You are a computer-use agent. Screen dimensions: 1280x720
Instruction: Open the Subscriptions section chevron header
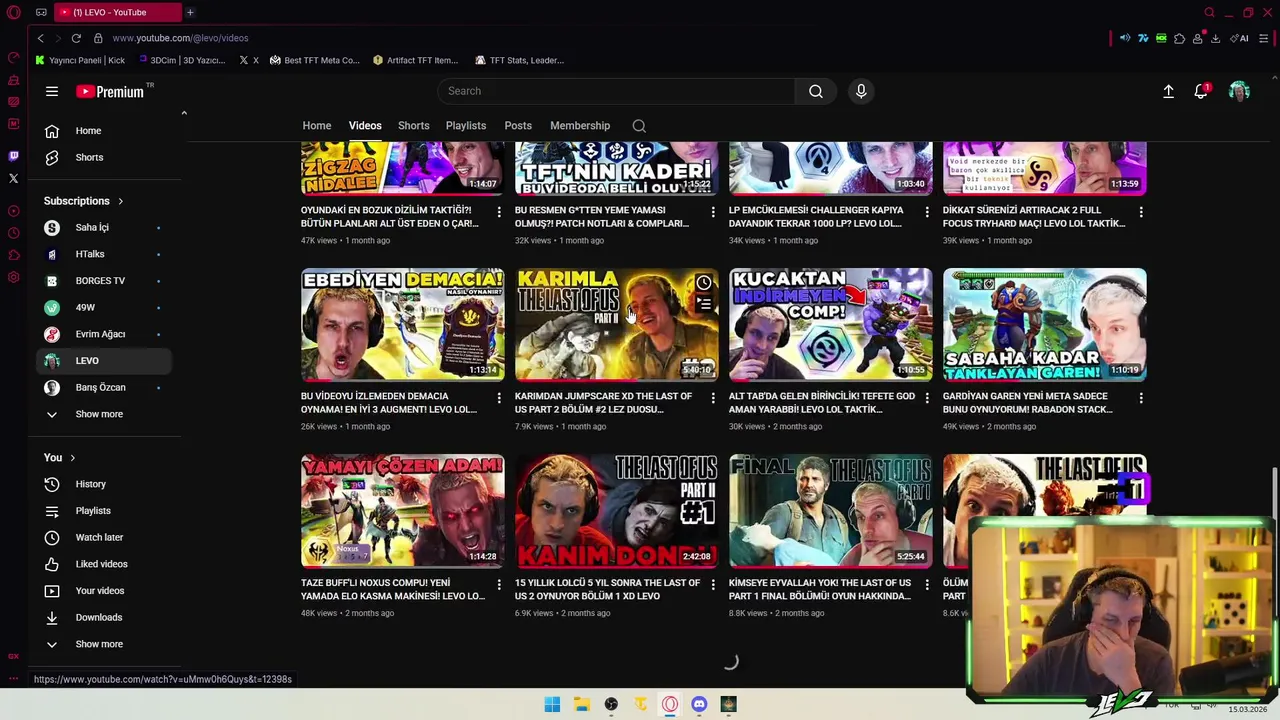coord(84,201)
